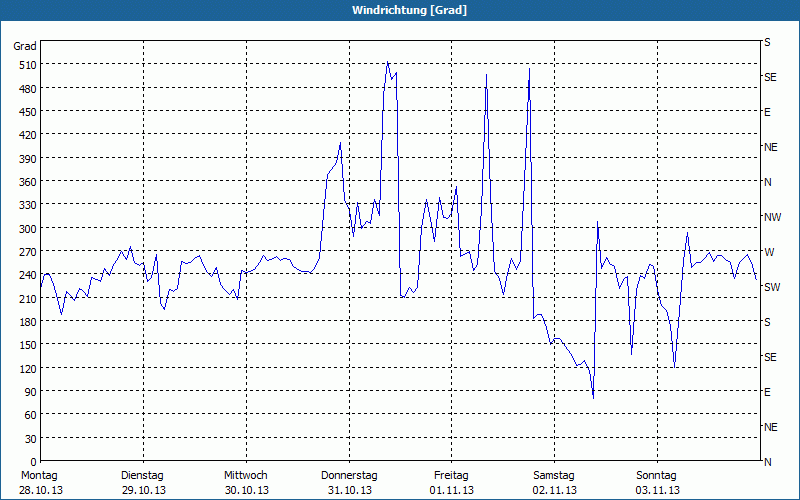
Task: Click the topmost S label on right axis
Action: pos(767,42)
